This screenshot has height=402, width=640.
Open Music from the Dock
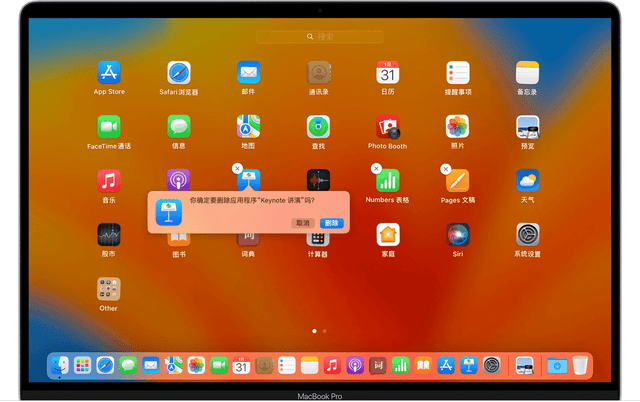pyautogui.click(x=332, y=365)
